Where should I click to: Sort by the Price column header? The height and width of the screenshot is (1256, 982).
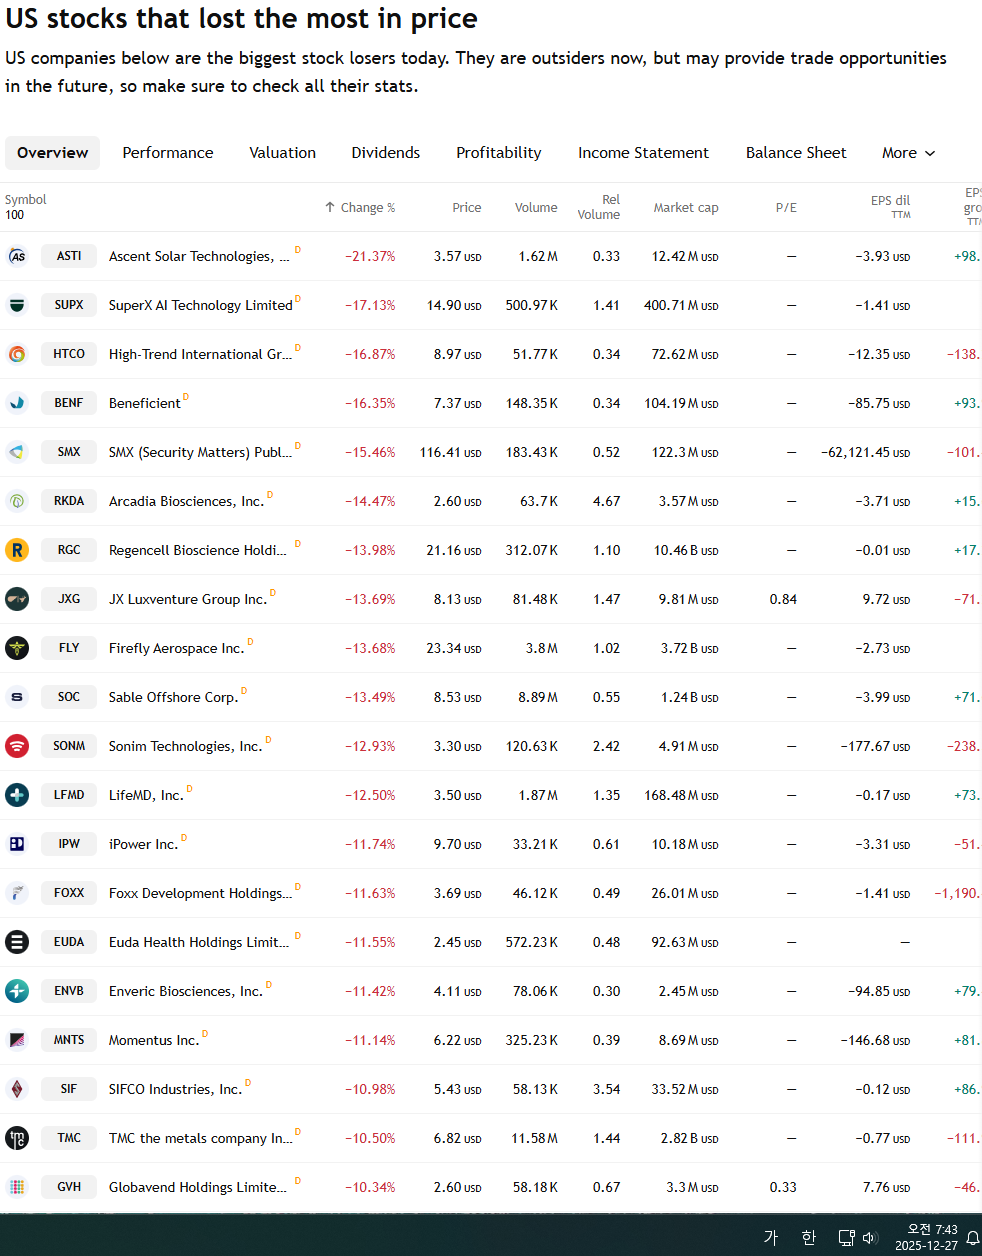[x=467, y=208]
